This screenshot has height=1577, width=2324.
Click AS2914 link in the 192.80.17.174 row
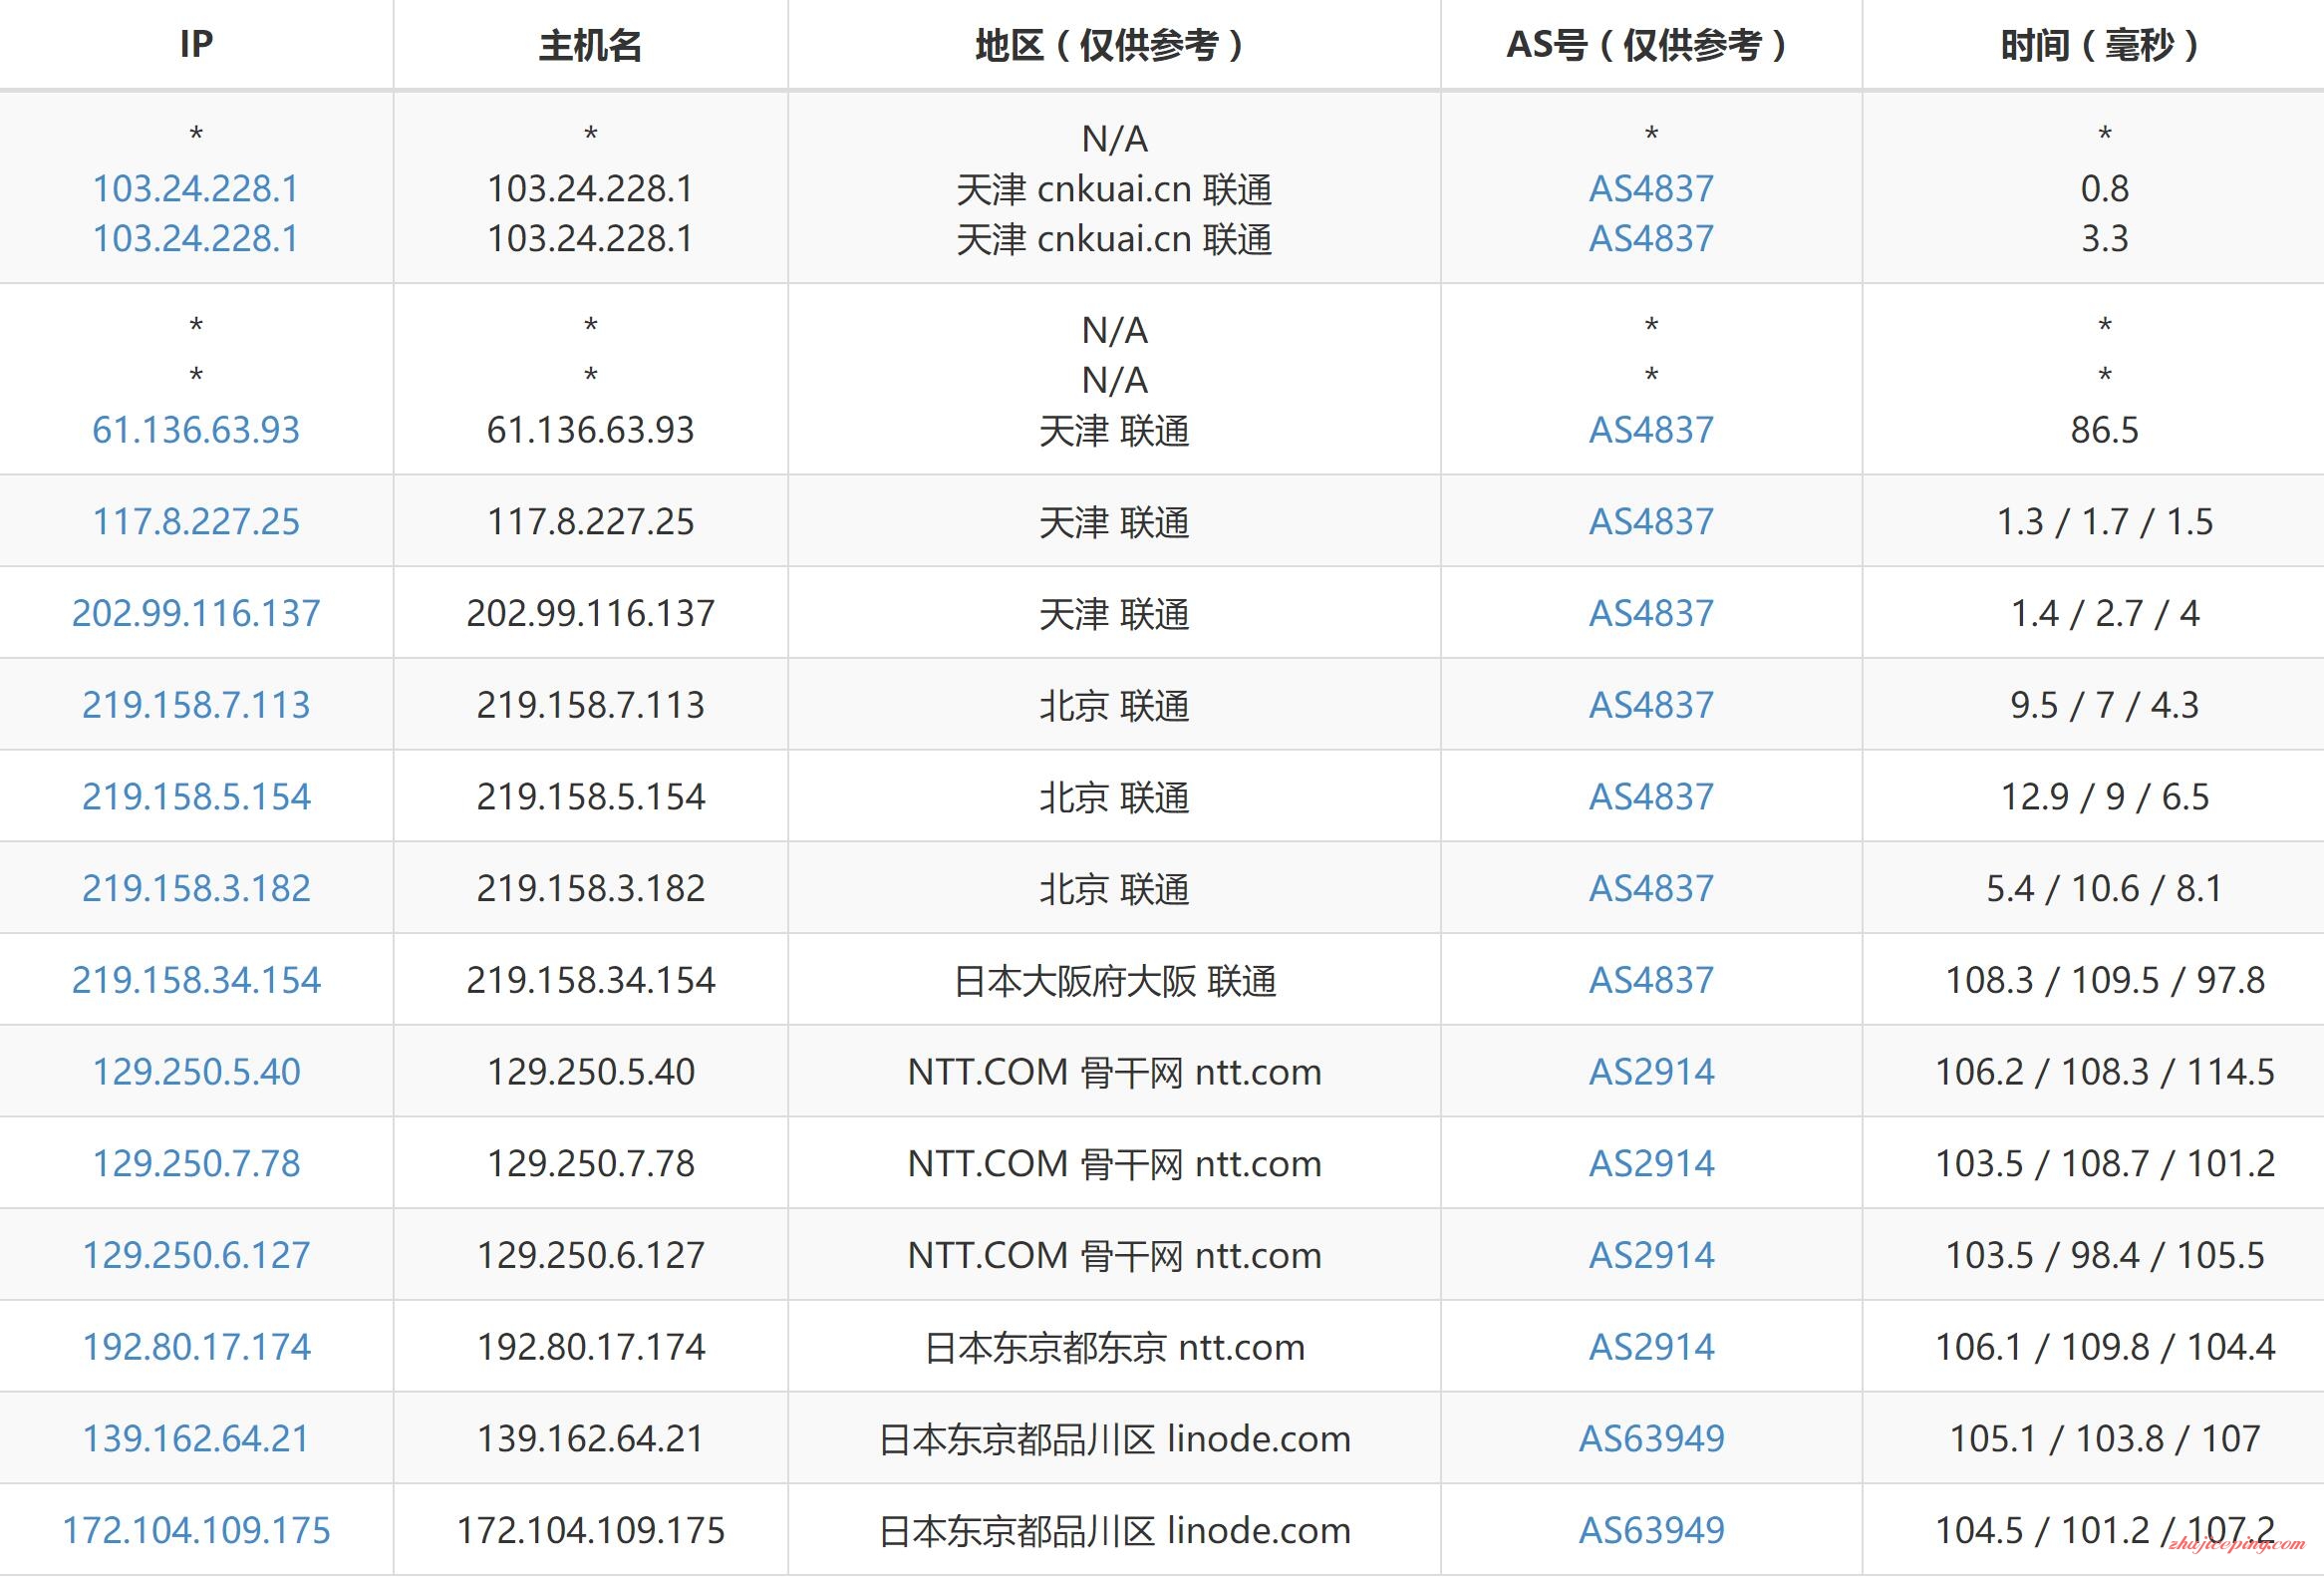click(1651, 1347)
